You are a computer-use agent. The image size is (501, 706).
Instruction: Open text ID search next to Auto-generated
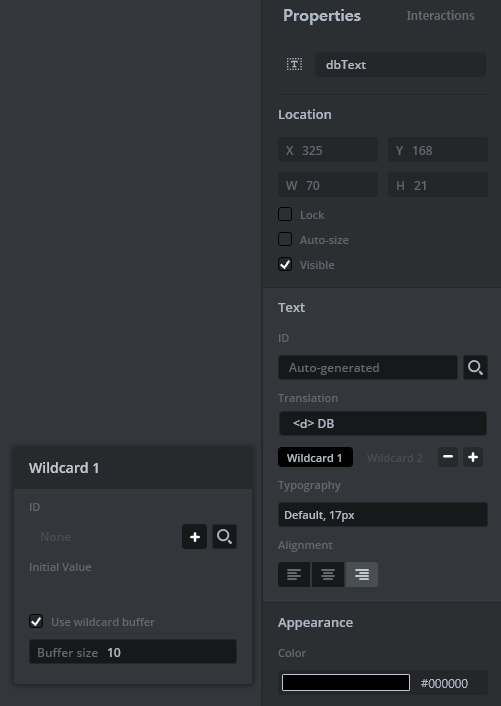pyautogui.click(x=475, y=367)
